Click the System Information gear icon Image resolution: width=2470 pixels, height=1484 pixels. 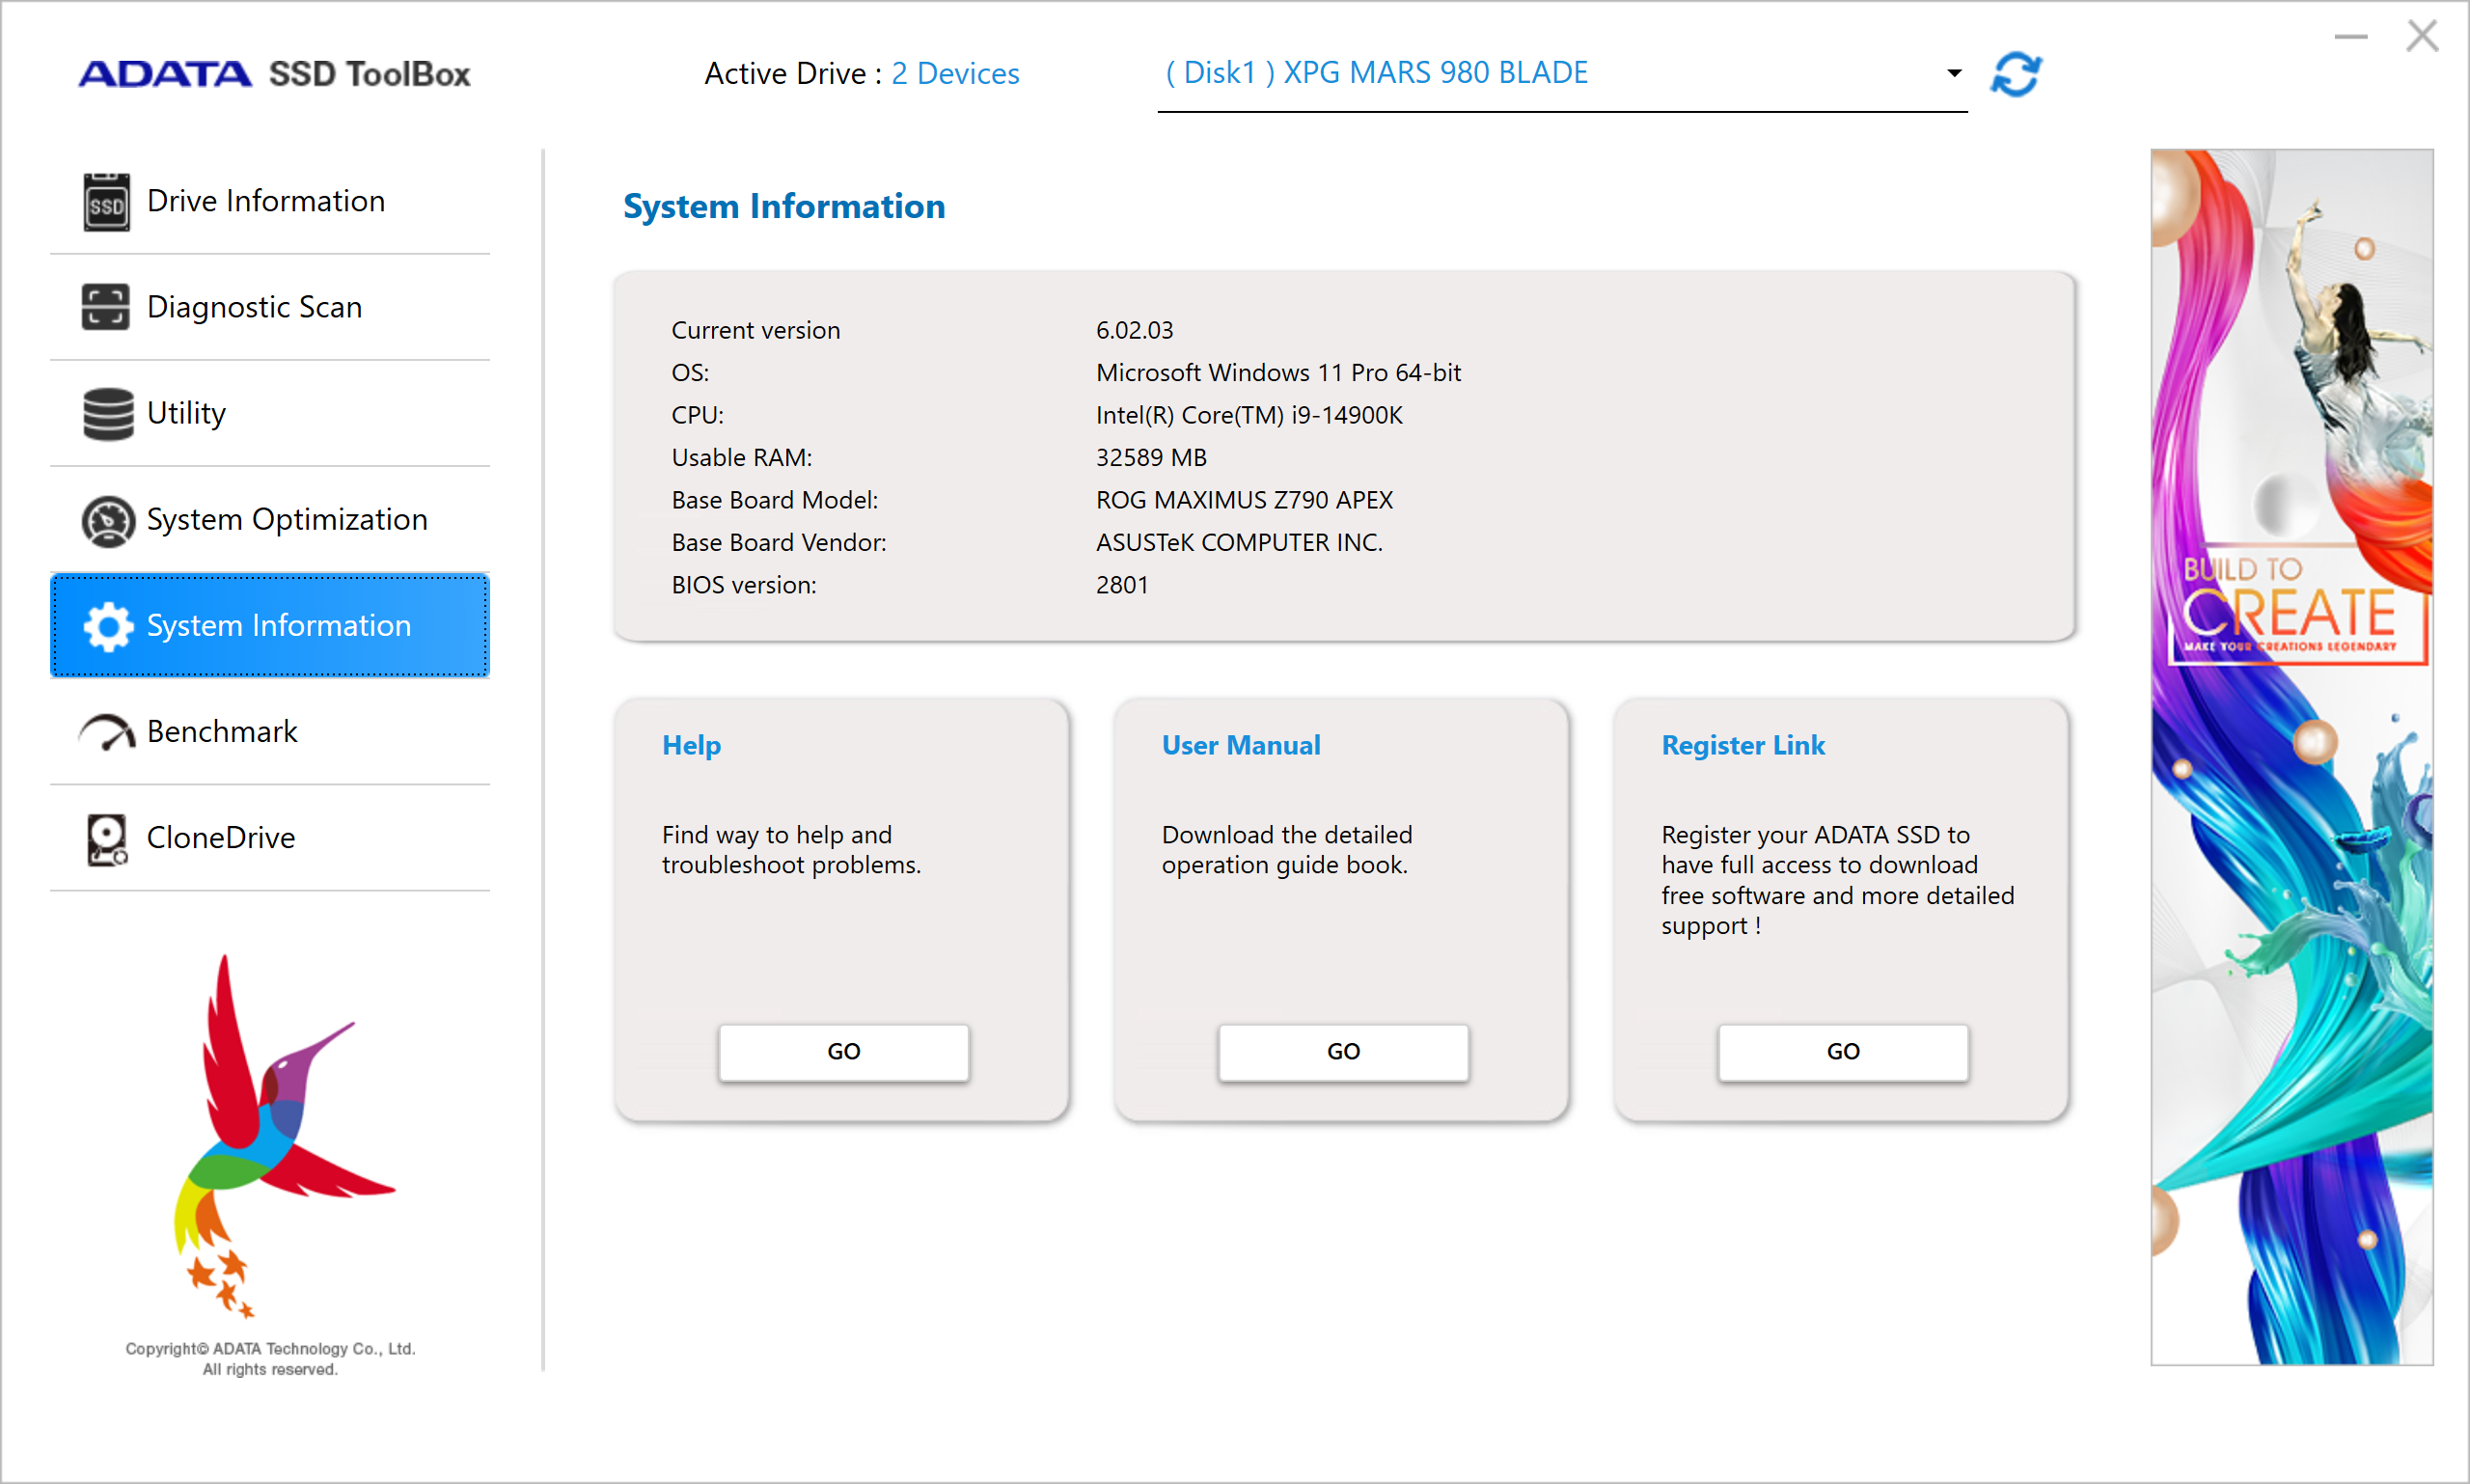tap(107, 626)
